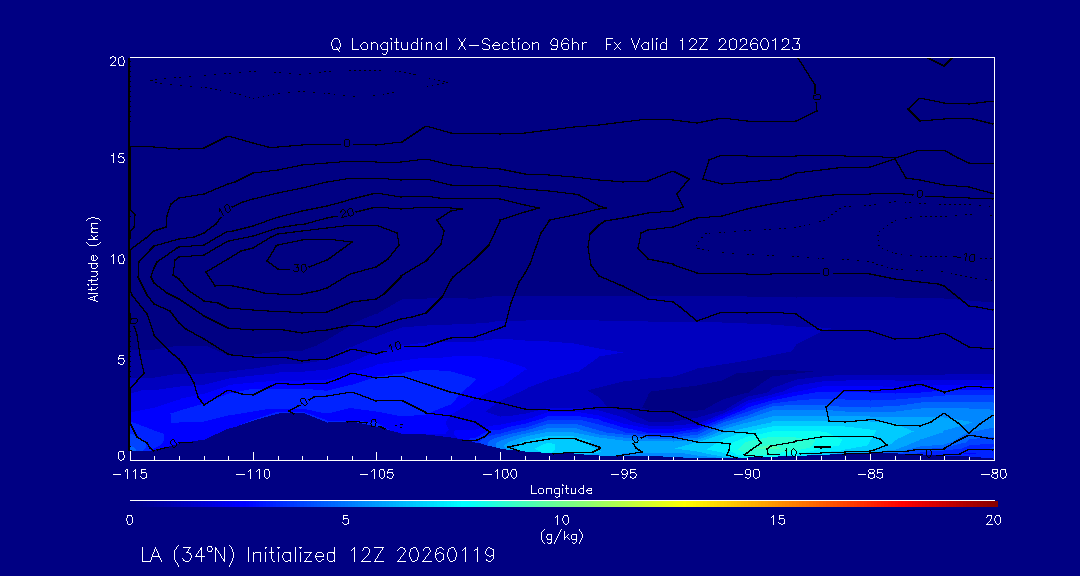
Task: Click the 5 label under the color scale
Action: [346, 521]
